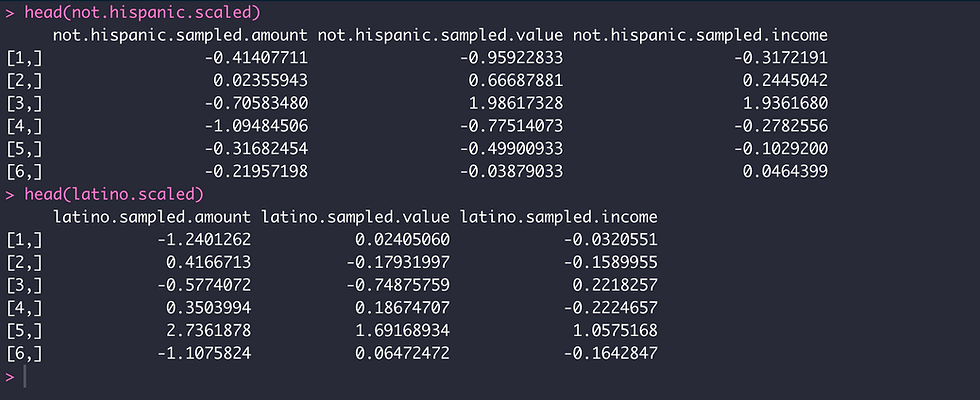Click the latino.sampled.amount column header
Image resolution: width=980 pixels, height=400 pixels.
pos(152,217)
